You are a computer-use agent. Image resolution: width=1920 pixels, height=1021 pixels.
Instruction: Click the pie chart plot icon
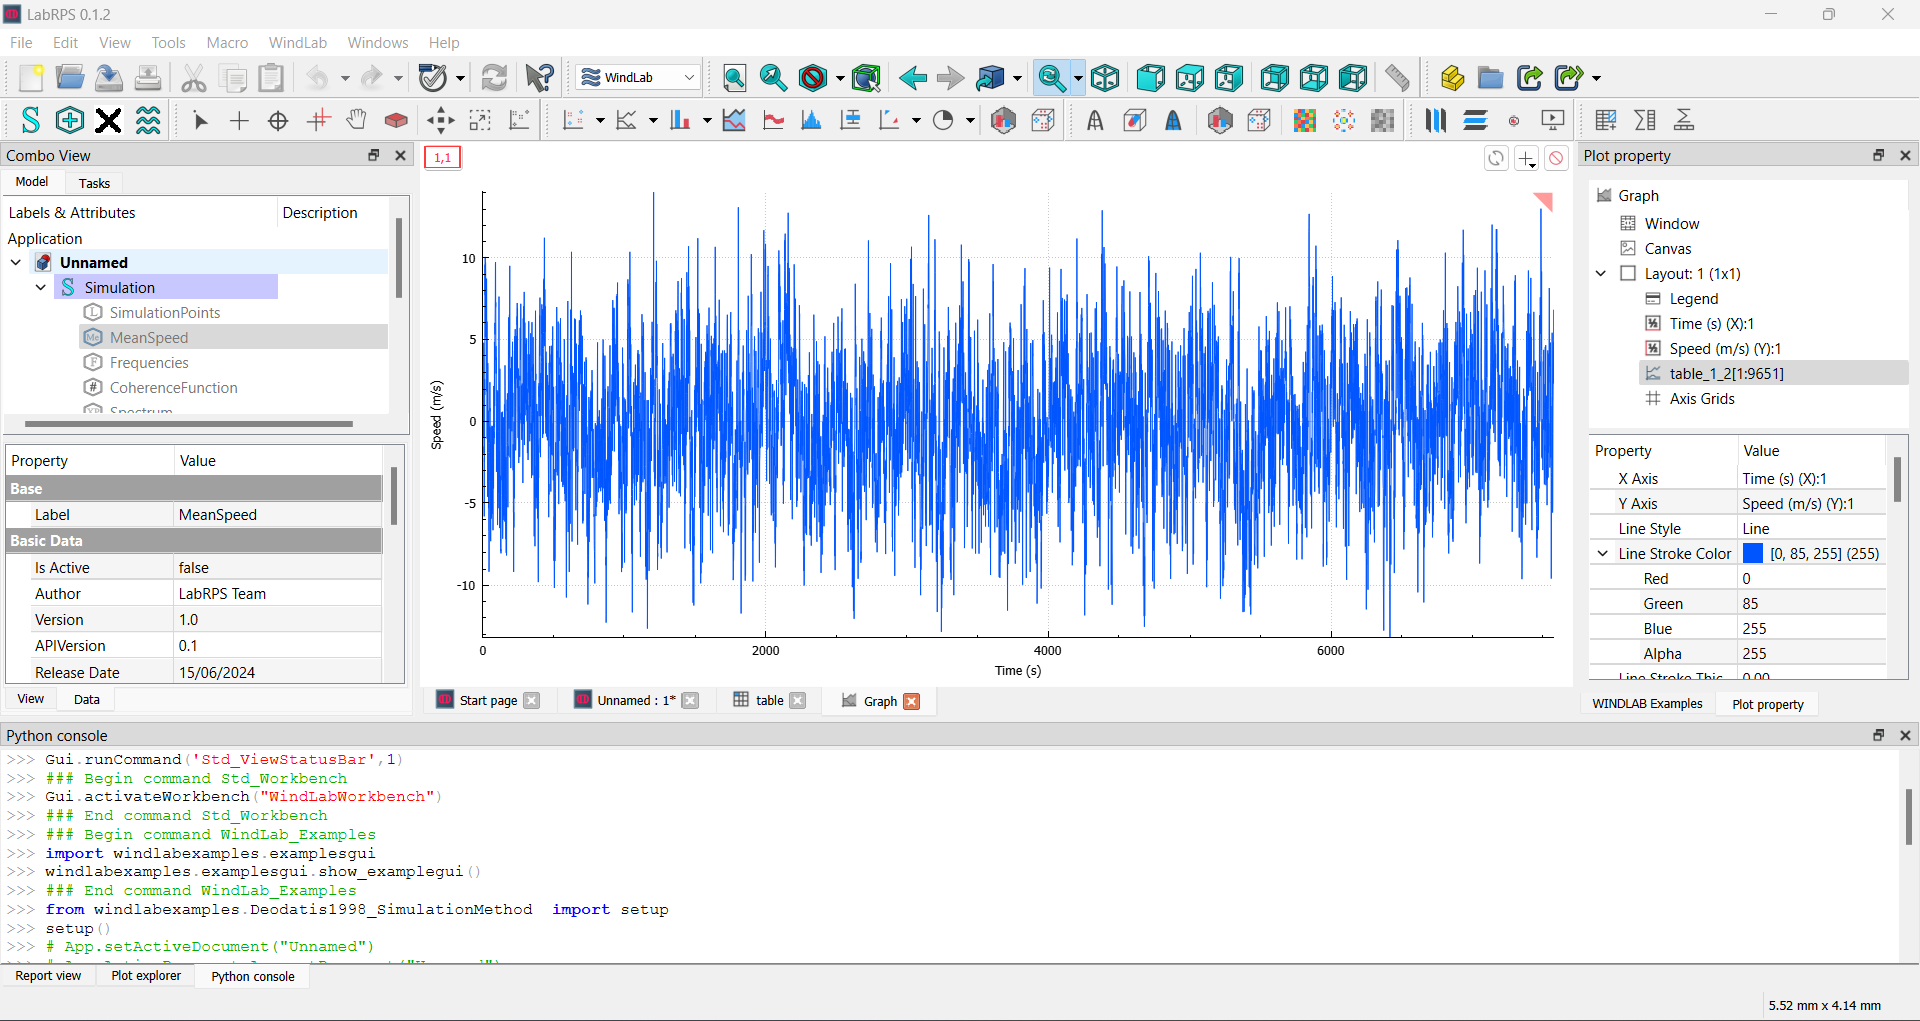943,121
